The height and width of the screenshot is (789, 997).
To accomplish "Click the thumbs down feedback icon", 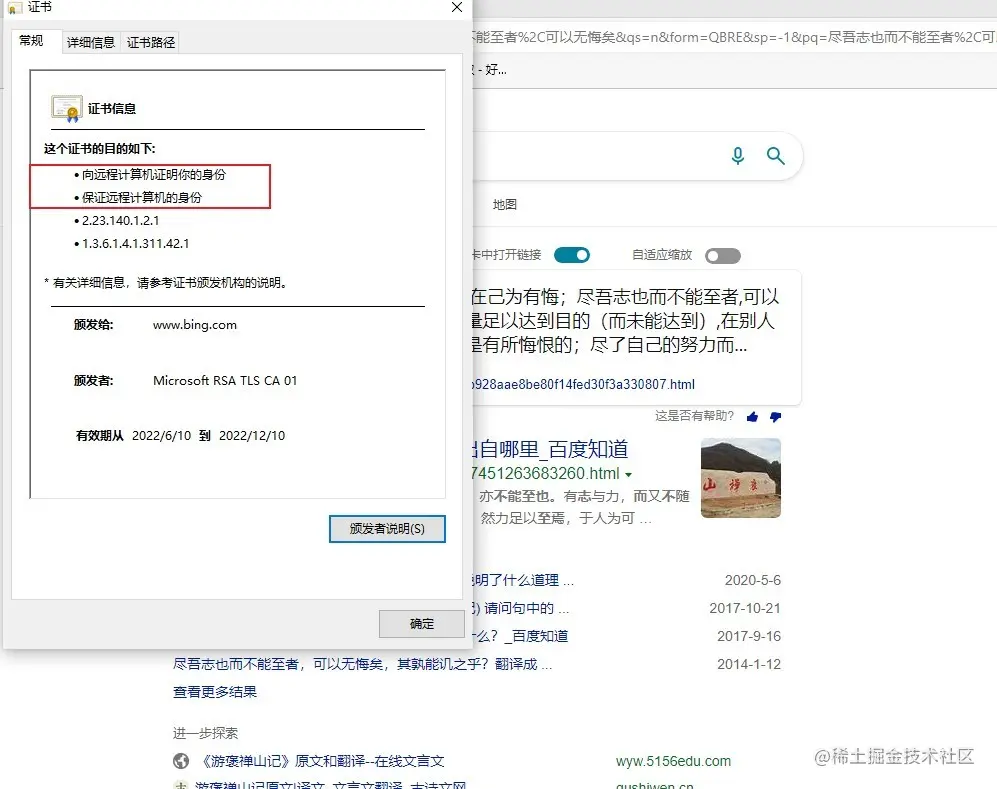I will click(776, 417).
